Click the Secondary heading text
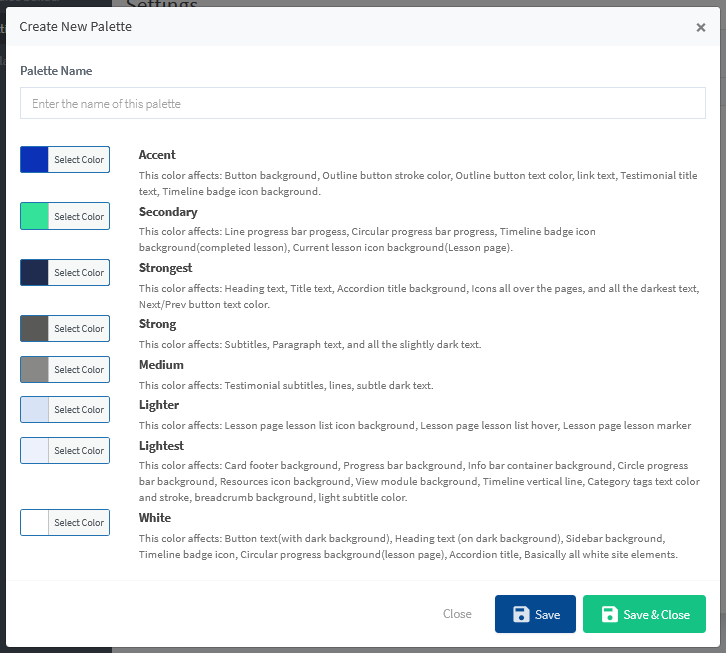 [x=168, y=212]
